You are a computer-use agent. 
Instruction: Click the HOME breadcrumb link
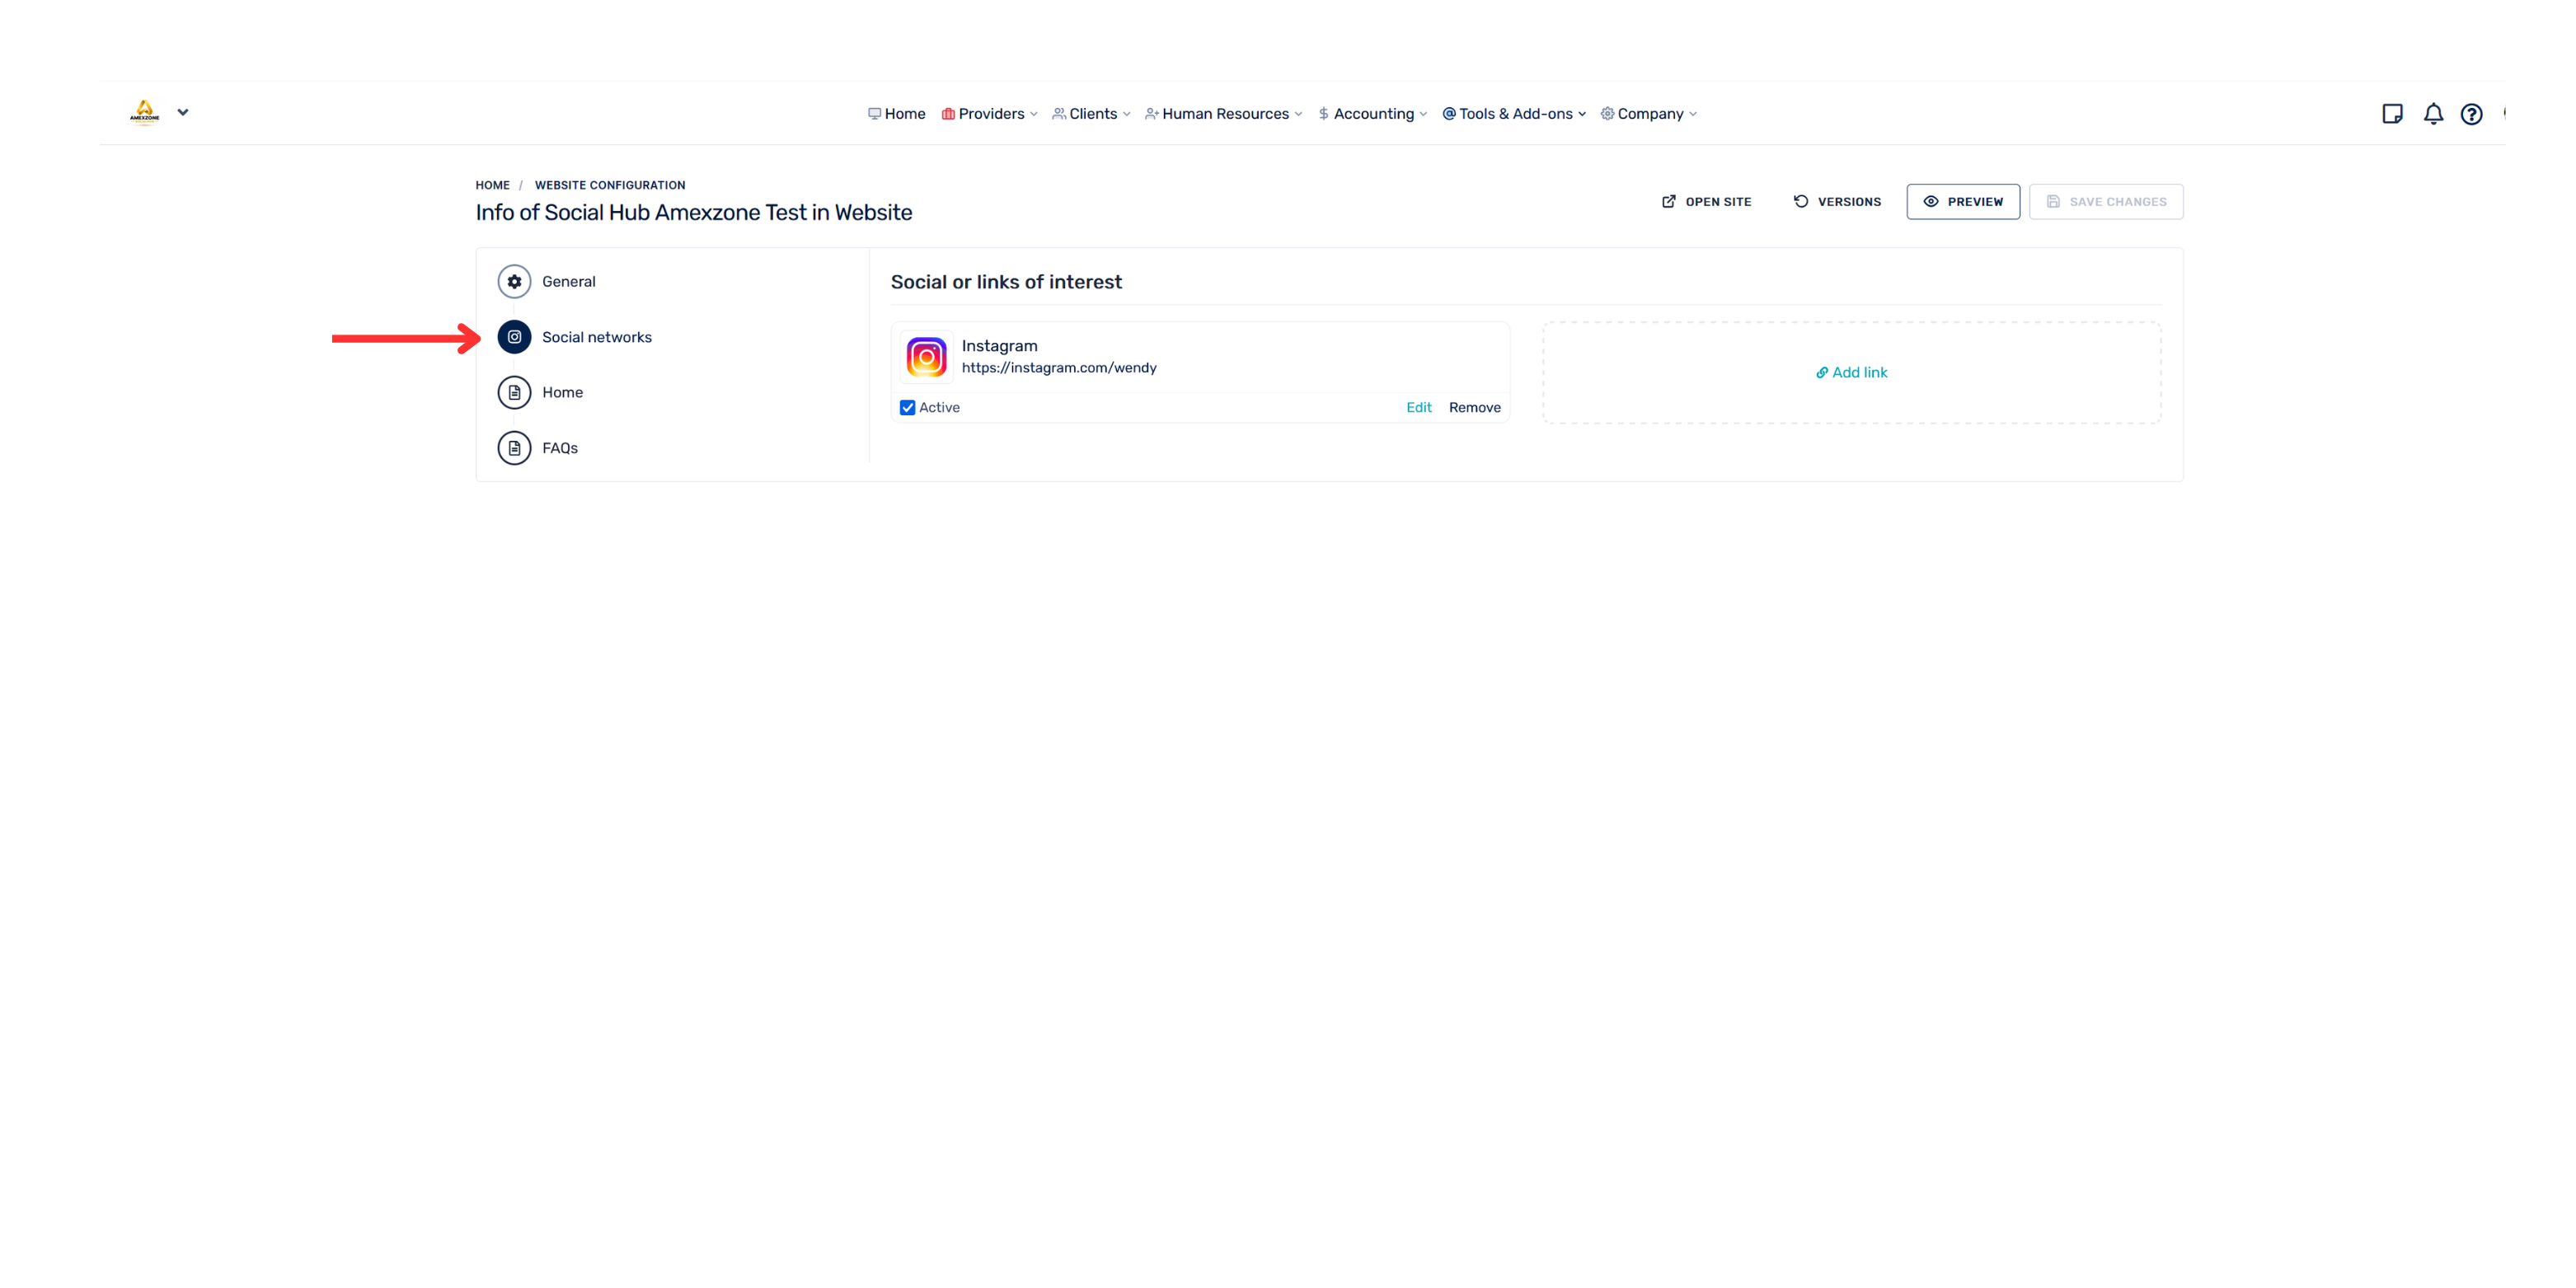(492, 185)
